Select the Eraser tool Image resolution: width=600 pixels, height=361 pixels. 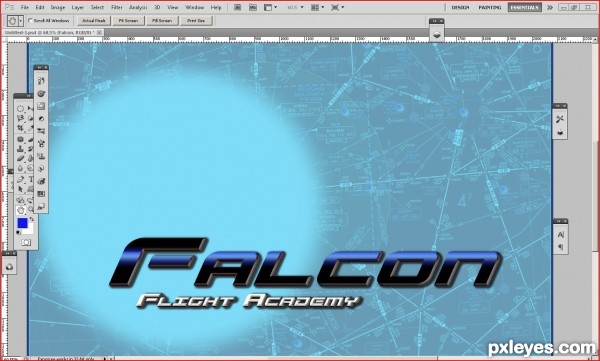point(20,158)
